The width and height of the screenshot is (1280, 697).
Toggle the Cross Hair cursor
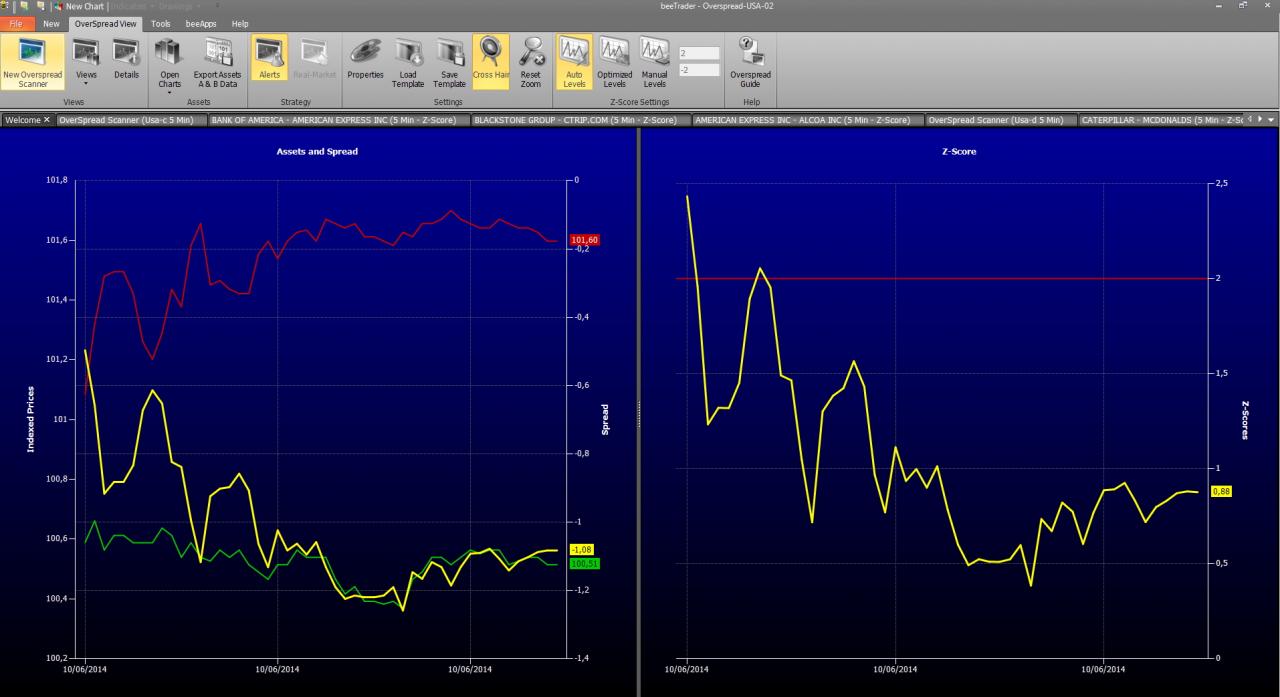pyautogui.click(x=491, y=62)
